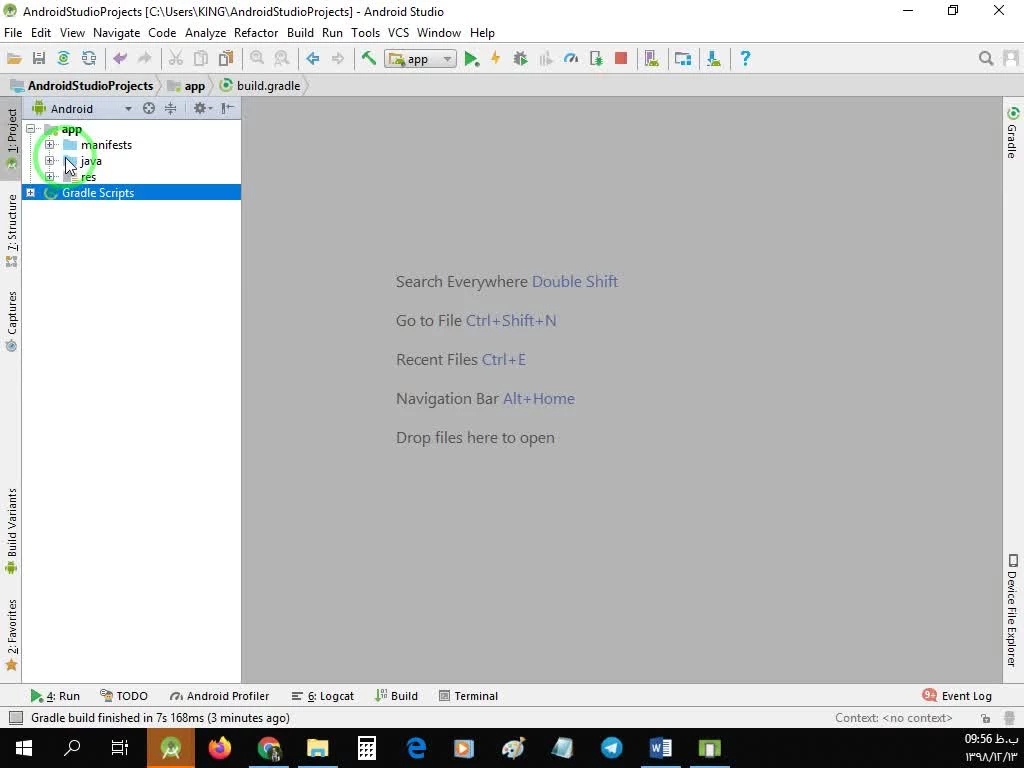Hide the Project panel with the pin icon

click(x=227, y=108)
